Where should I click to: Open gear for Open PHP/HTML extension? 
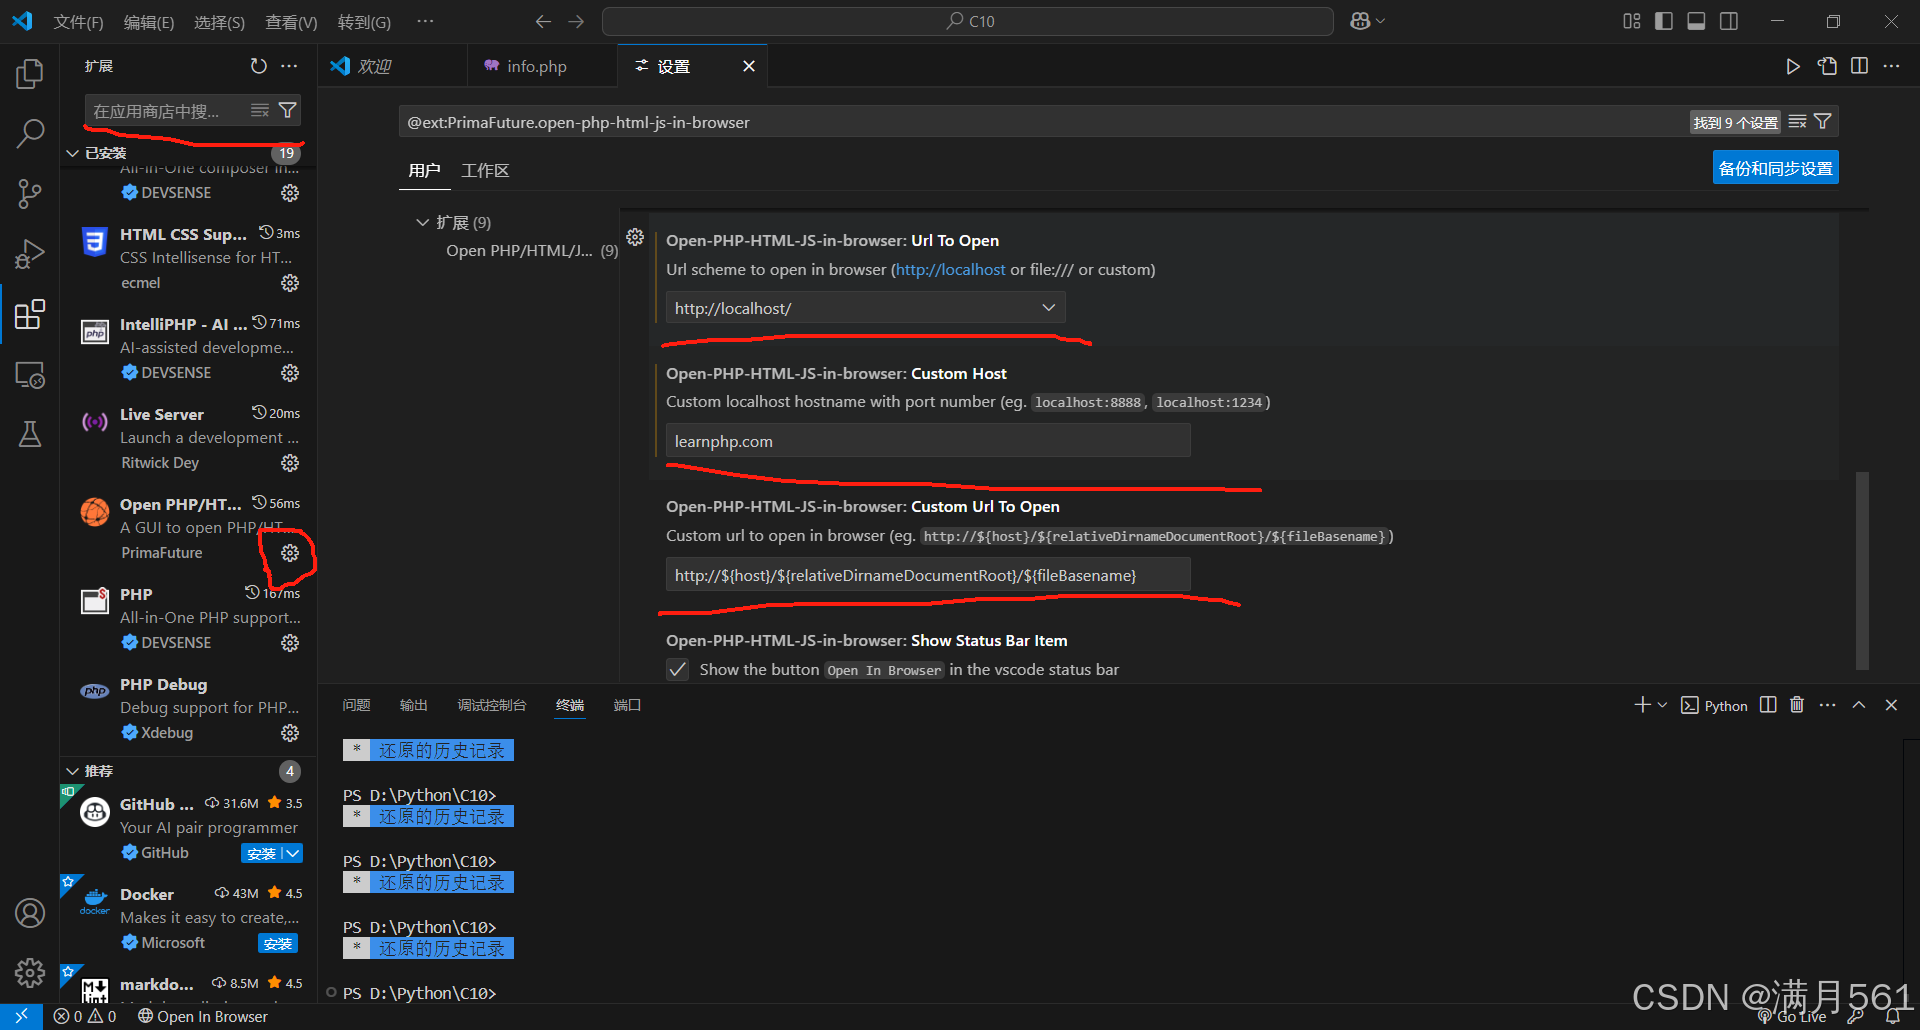click(290, 553)
